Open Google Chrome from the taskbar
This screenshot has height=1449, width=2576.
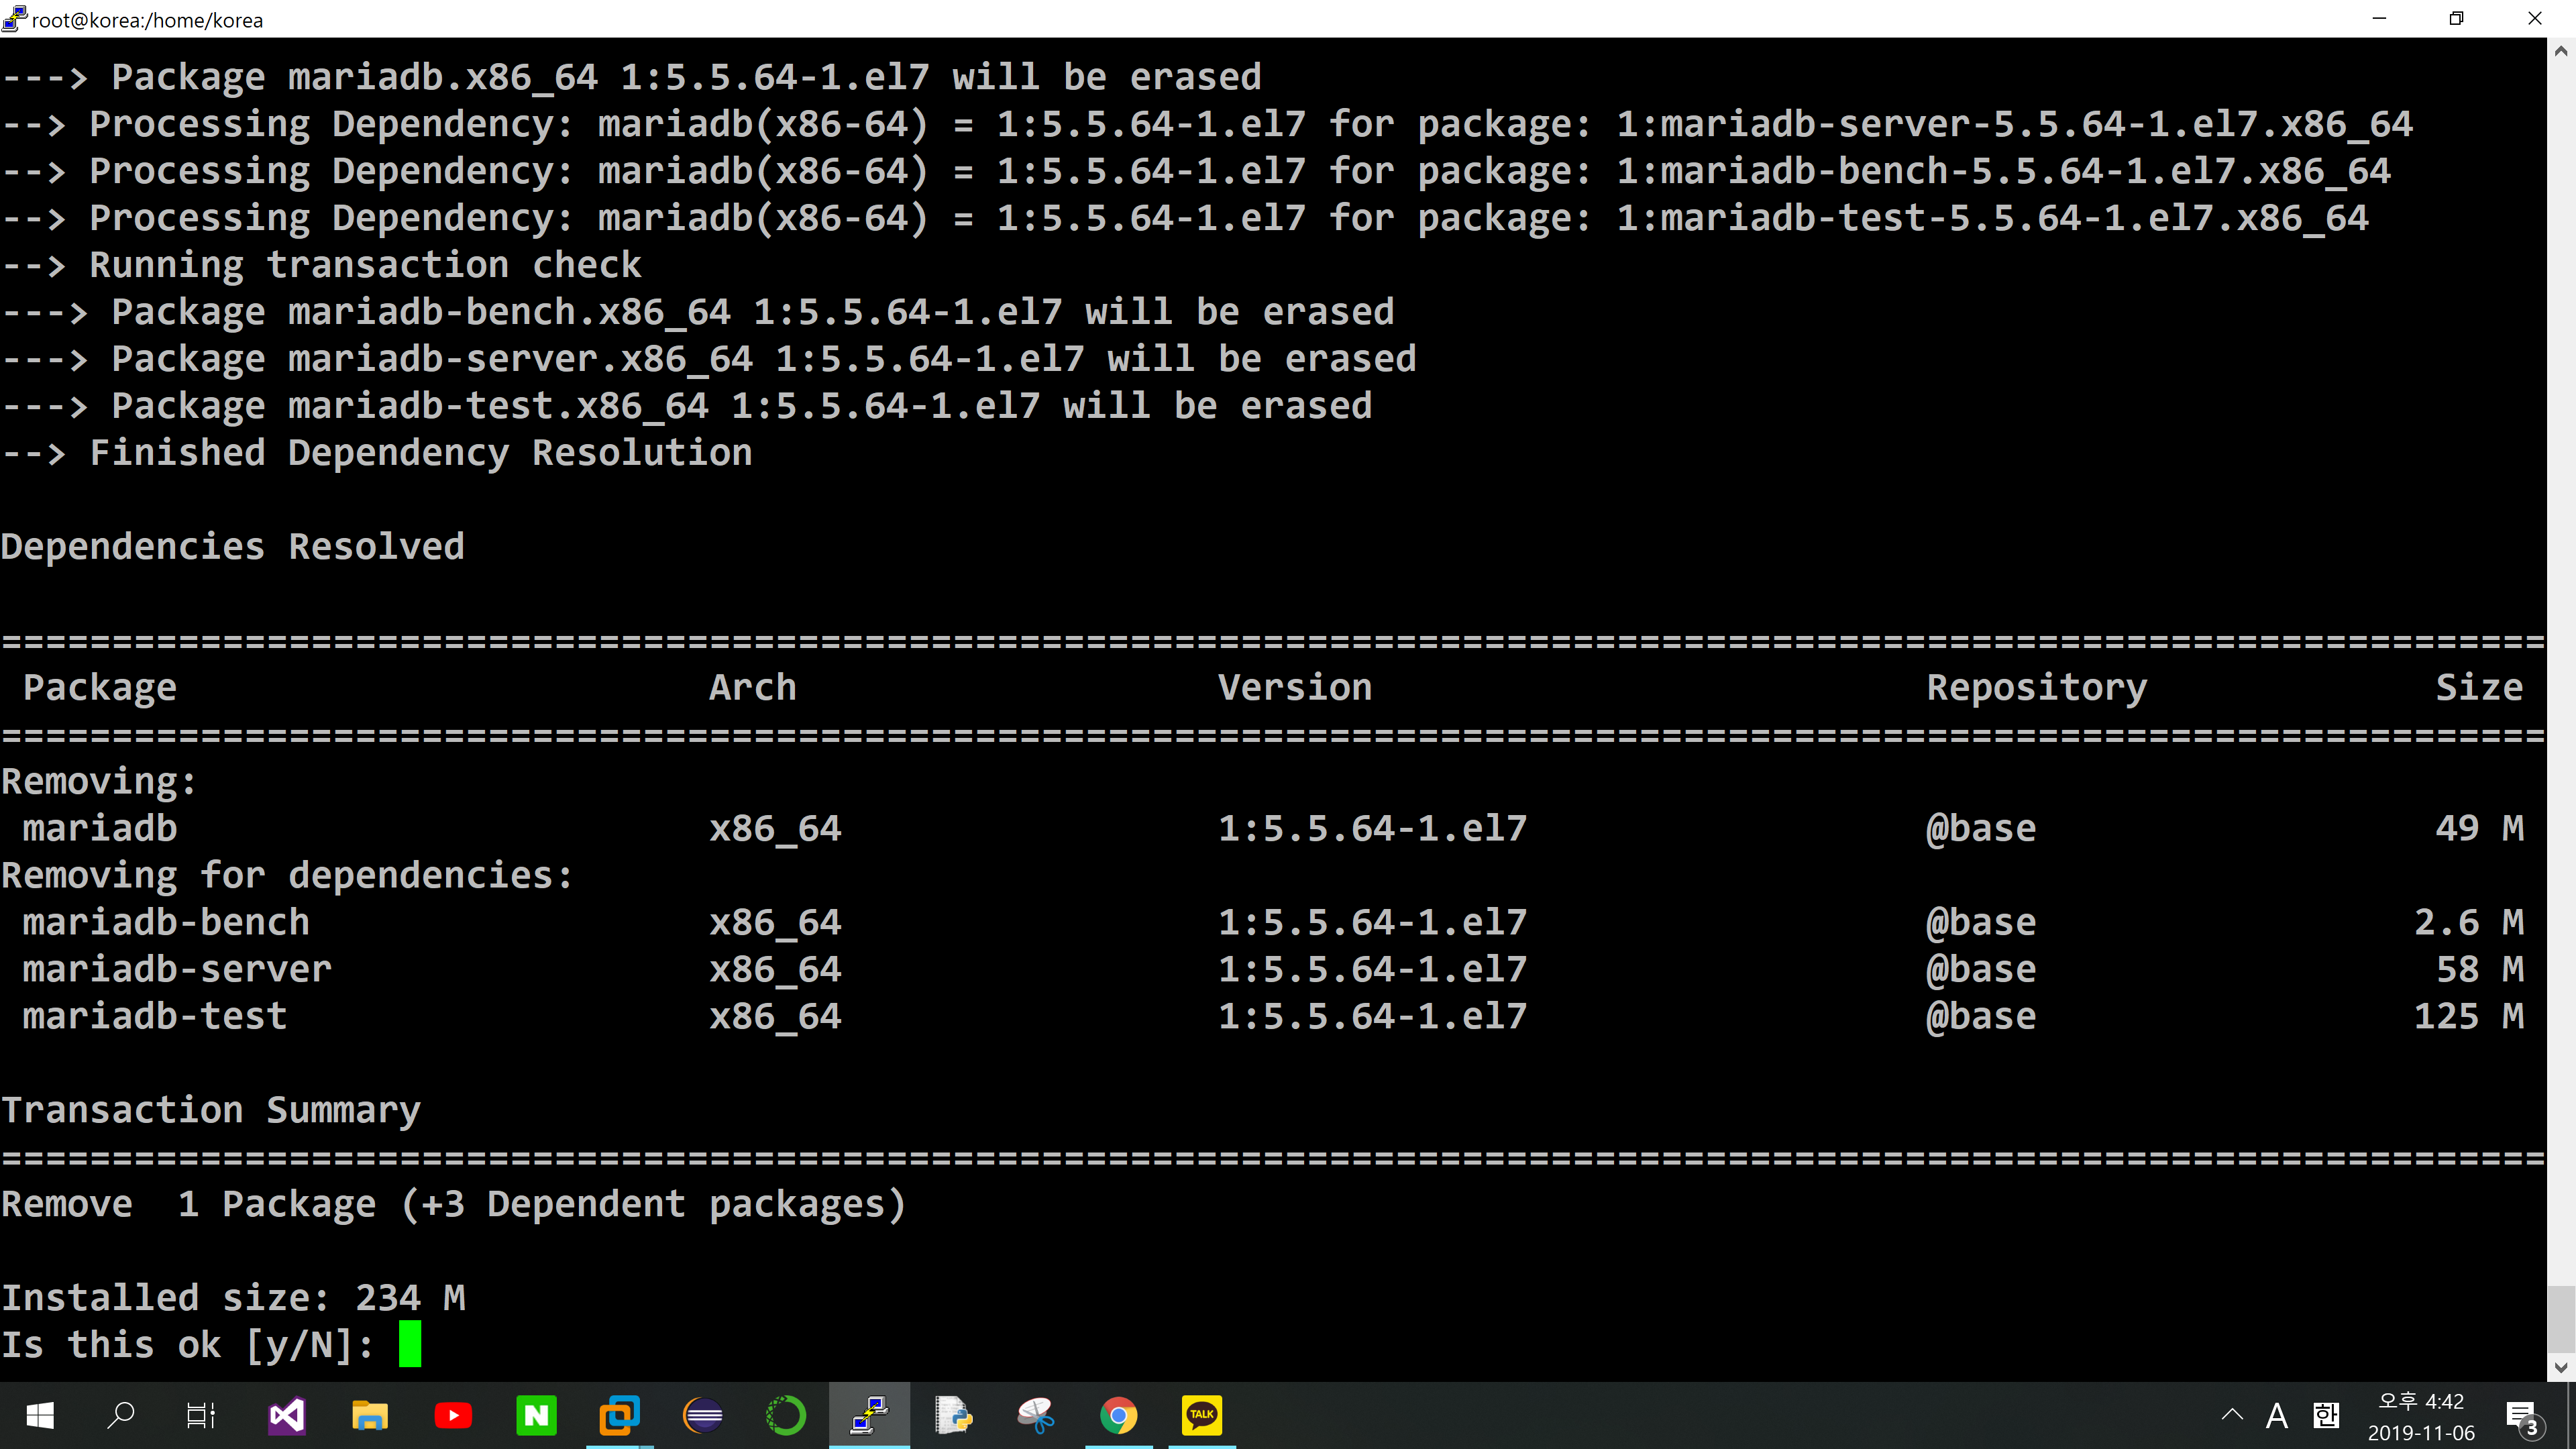[x=1118, y=1415]
